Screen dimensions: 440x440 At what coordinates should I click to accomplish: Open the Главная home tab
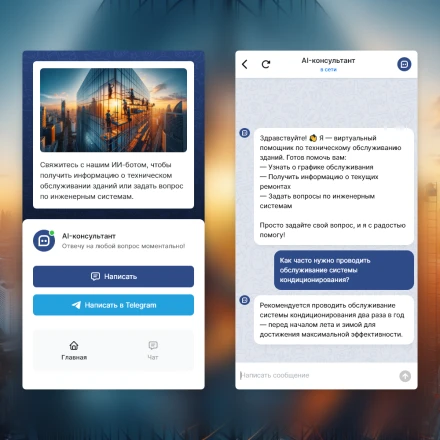[x=74, y=350]
